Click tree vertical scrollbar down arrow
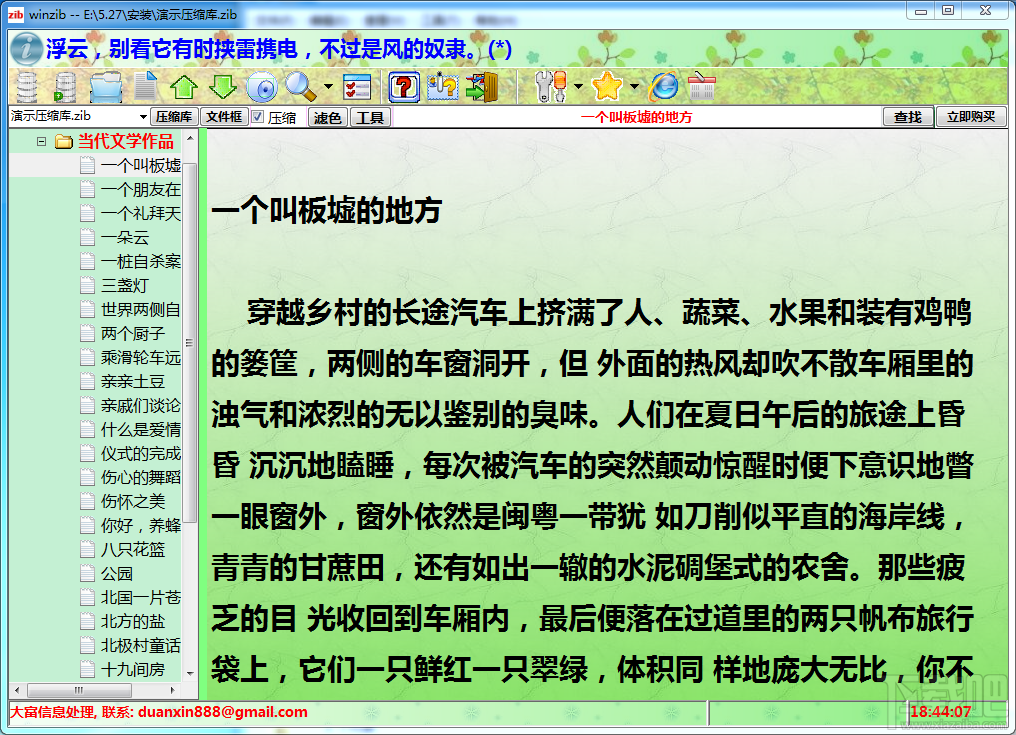 (190, 673)
